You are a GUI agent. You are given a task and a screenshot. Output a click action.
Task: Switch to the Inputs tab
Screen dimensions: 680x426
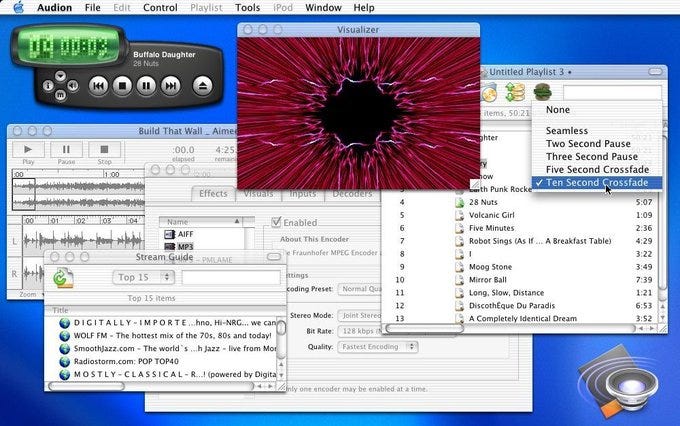(x=303, y=193)
